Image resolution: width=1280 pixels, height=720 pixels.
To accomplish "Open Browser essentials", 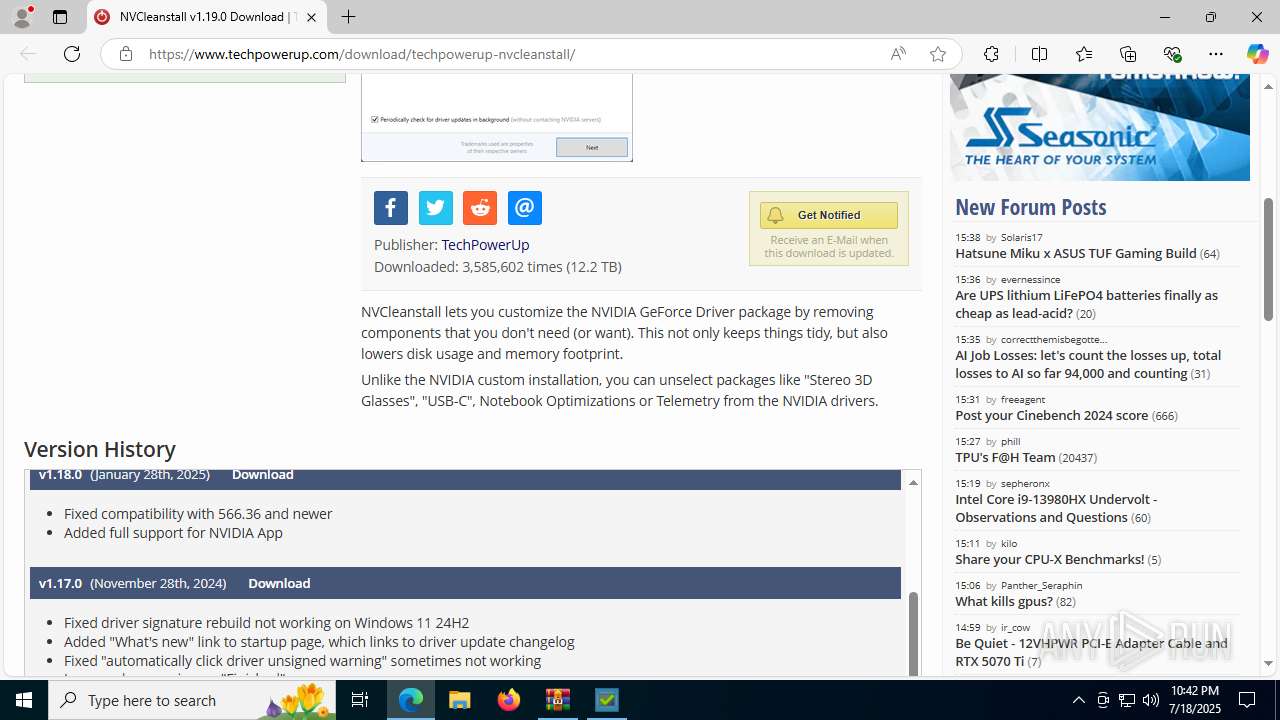I will (1172, 54).
